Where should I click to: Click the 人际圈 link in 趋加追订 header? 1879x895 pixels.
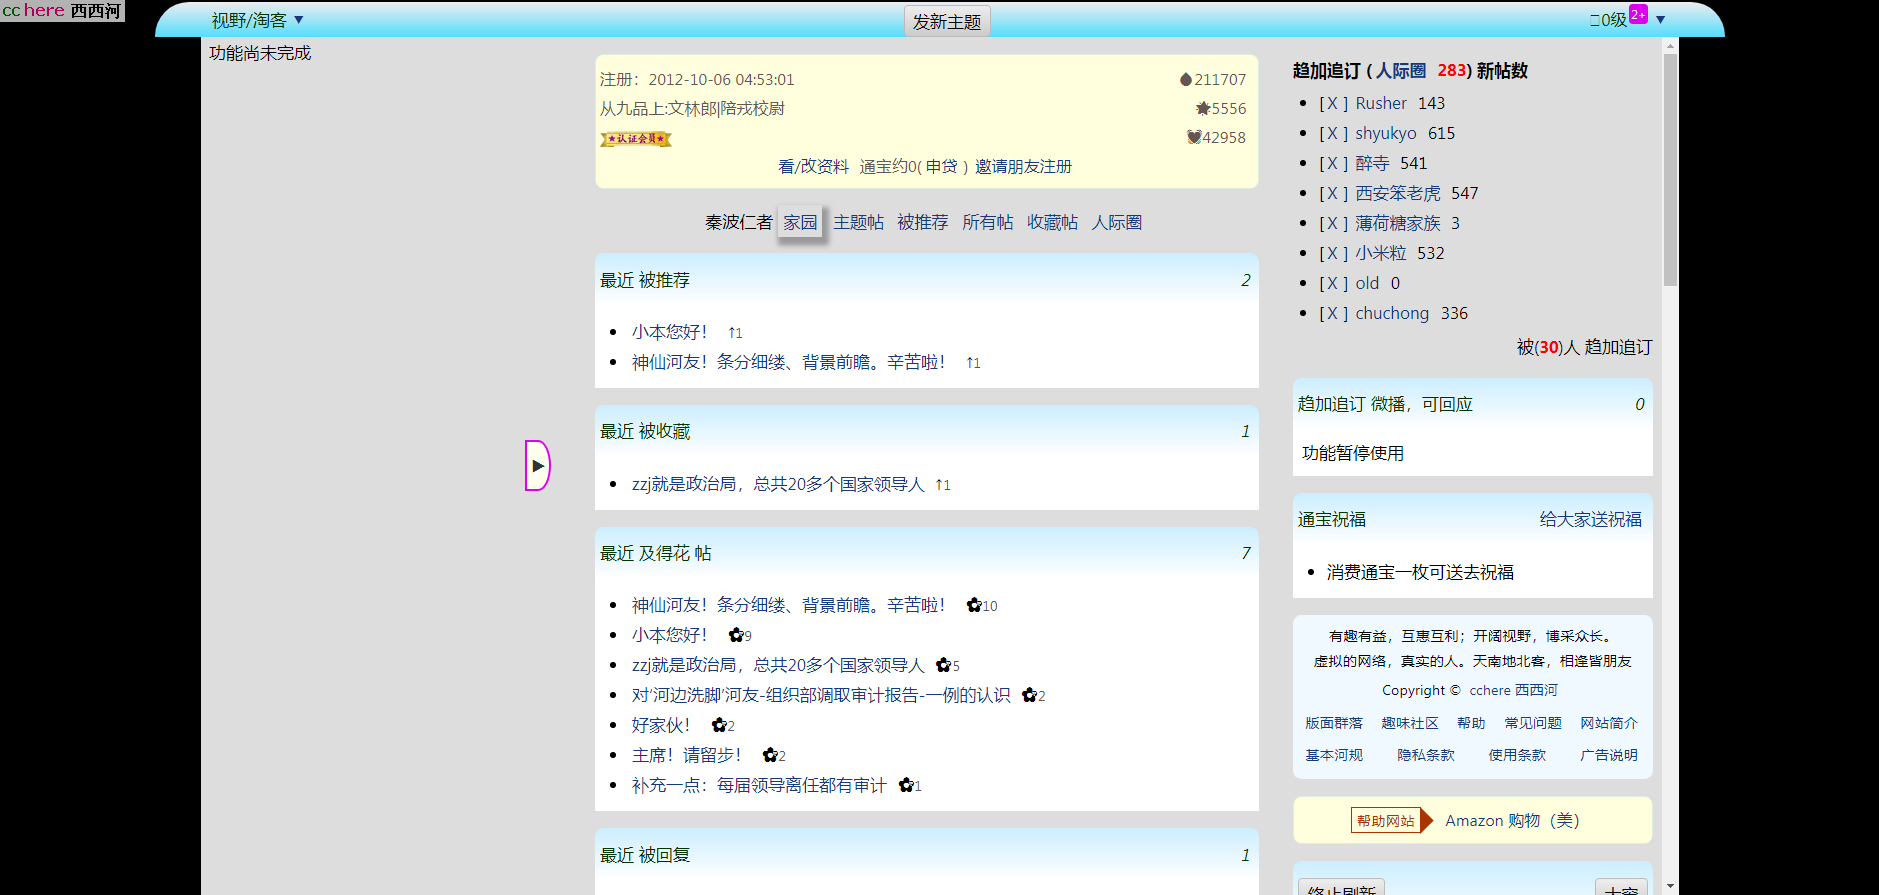(x=1401, y=70)
